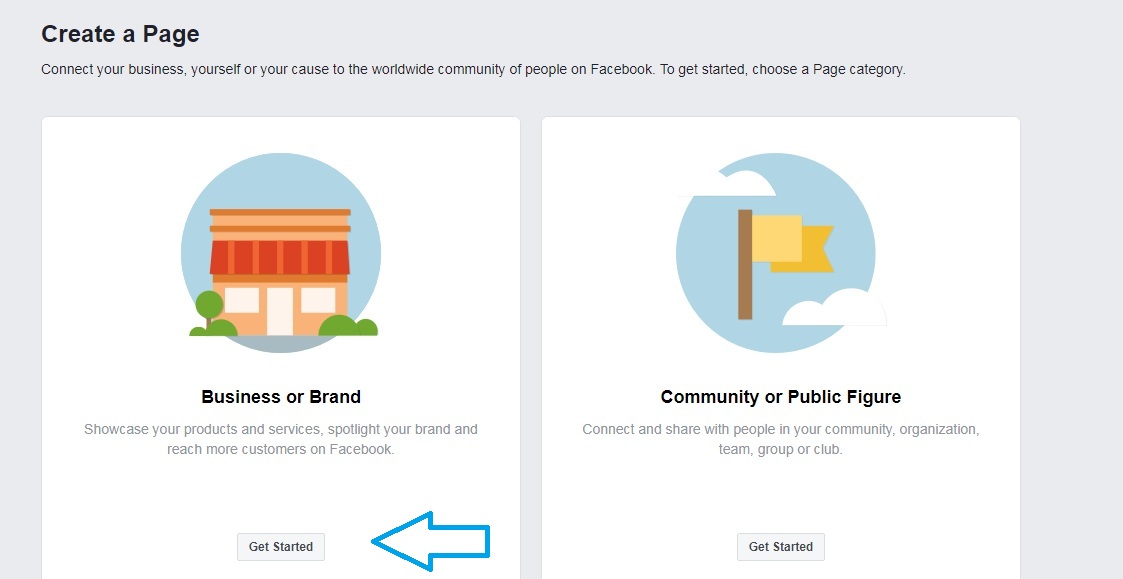Click the storefront illustration icon

pos(281,253)
